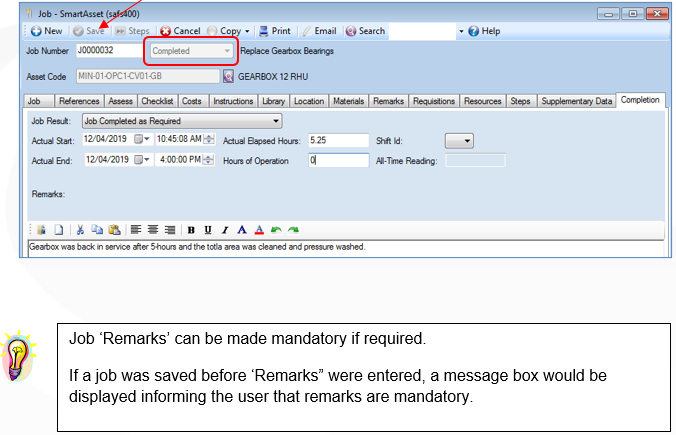
Task: Open the Checklist tab
Action: pyautogui.click(x=157, y=101)
